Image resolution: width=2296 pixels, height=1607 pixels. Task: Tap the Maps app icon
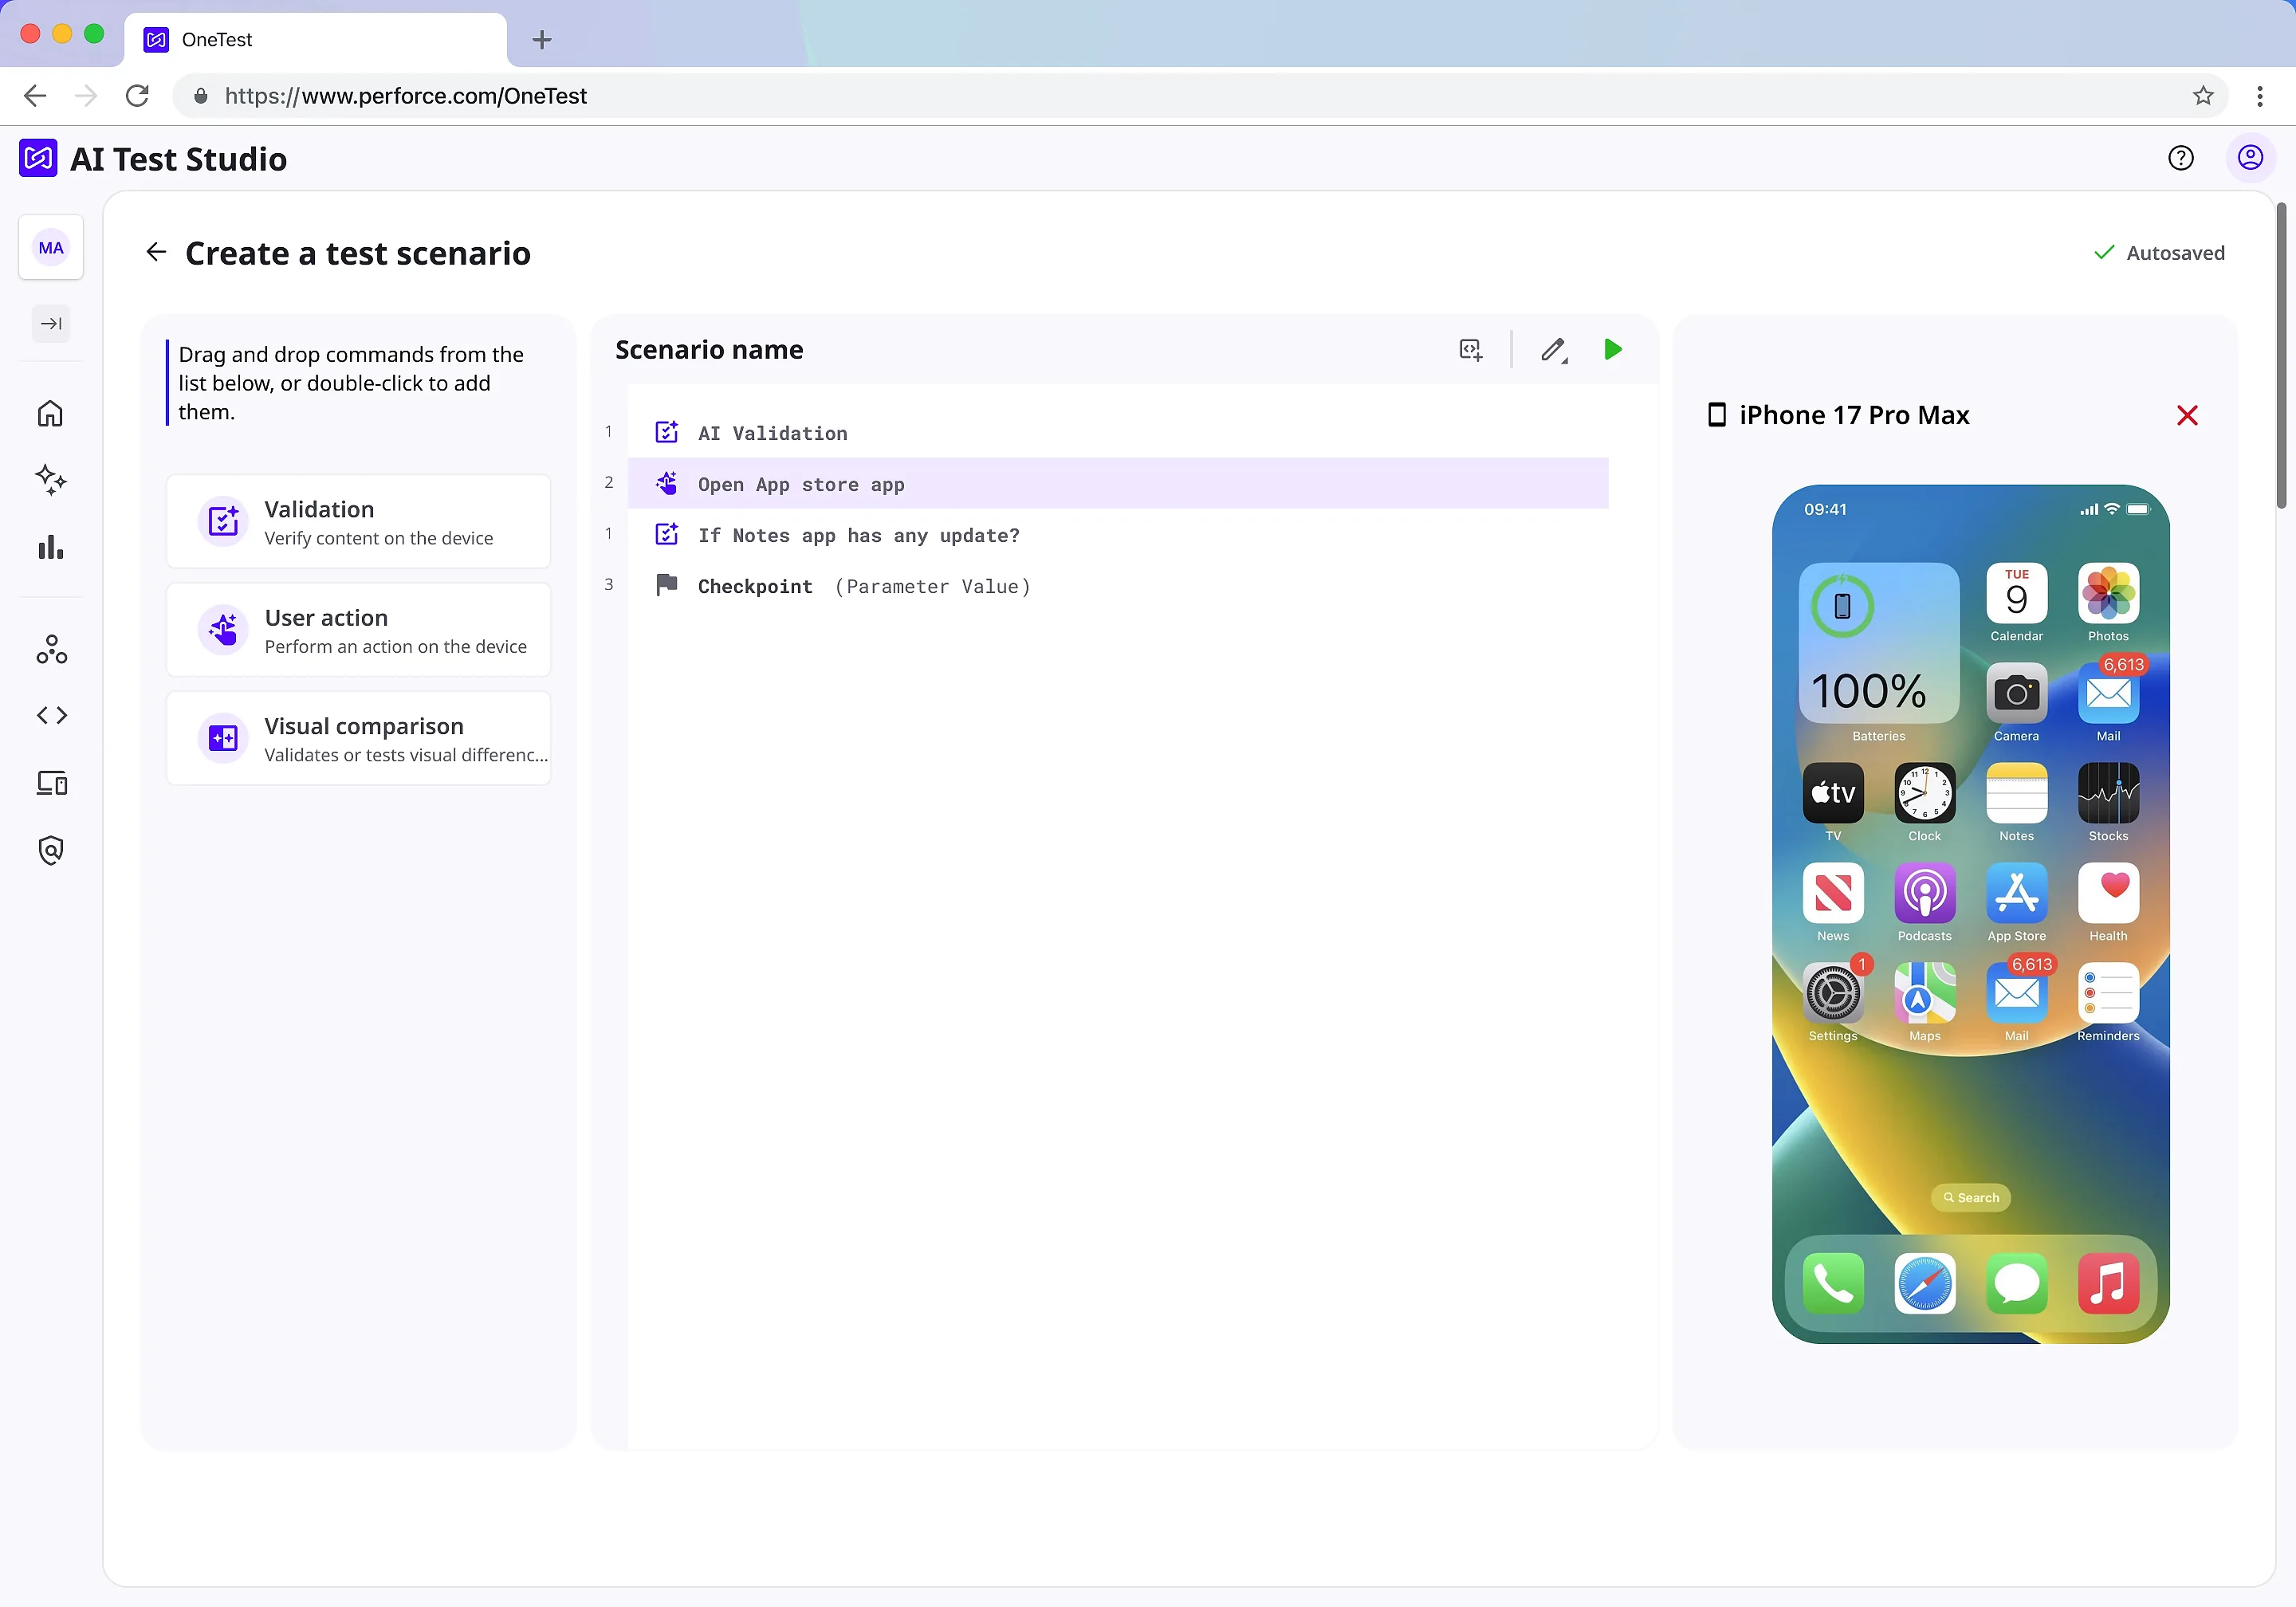[1924, 993]
